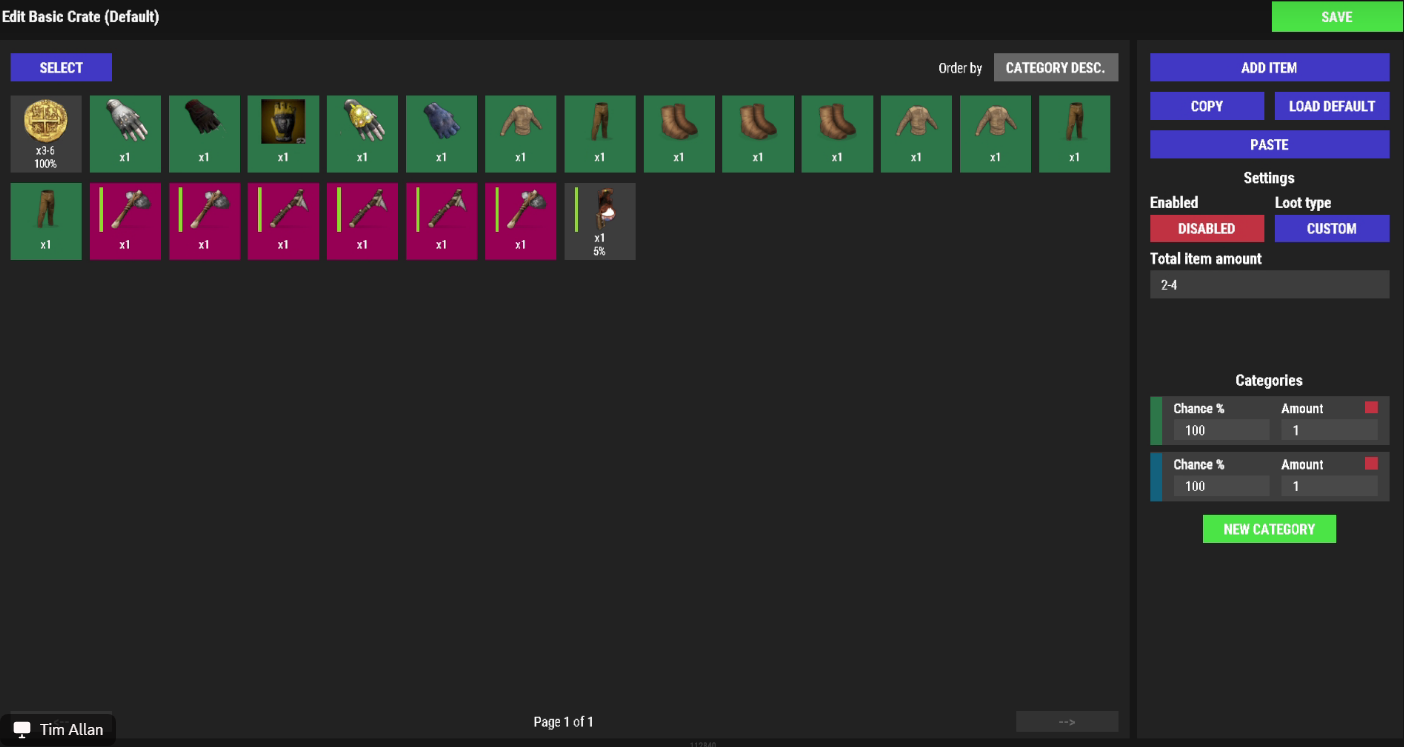Select the first stone hatchet item
This screenshot has height=747, width=1404.
click(124, 221)
